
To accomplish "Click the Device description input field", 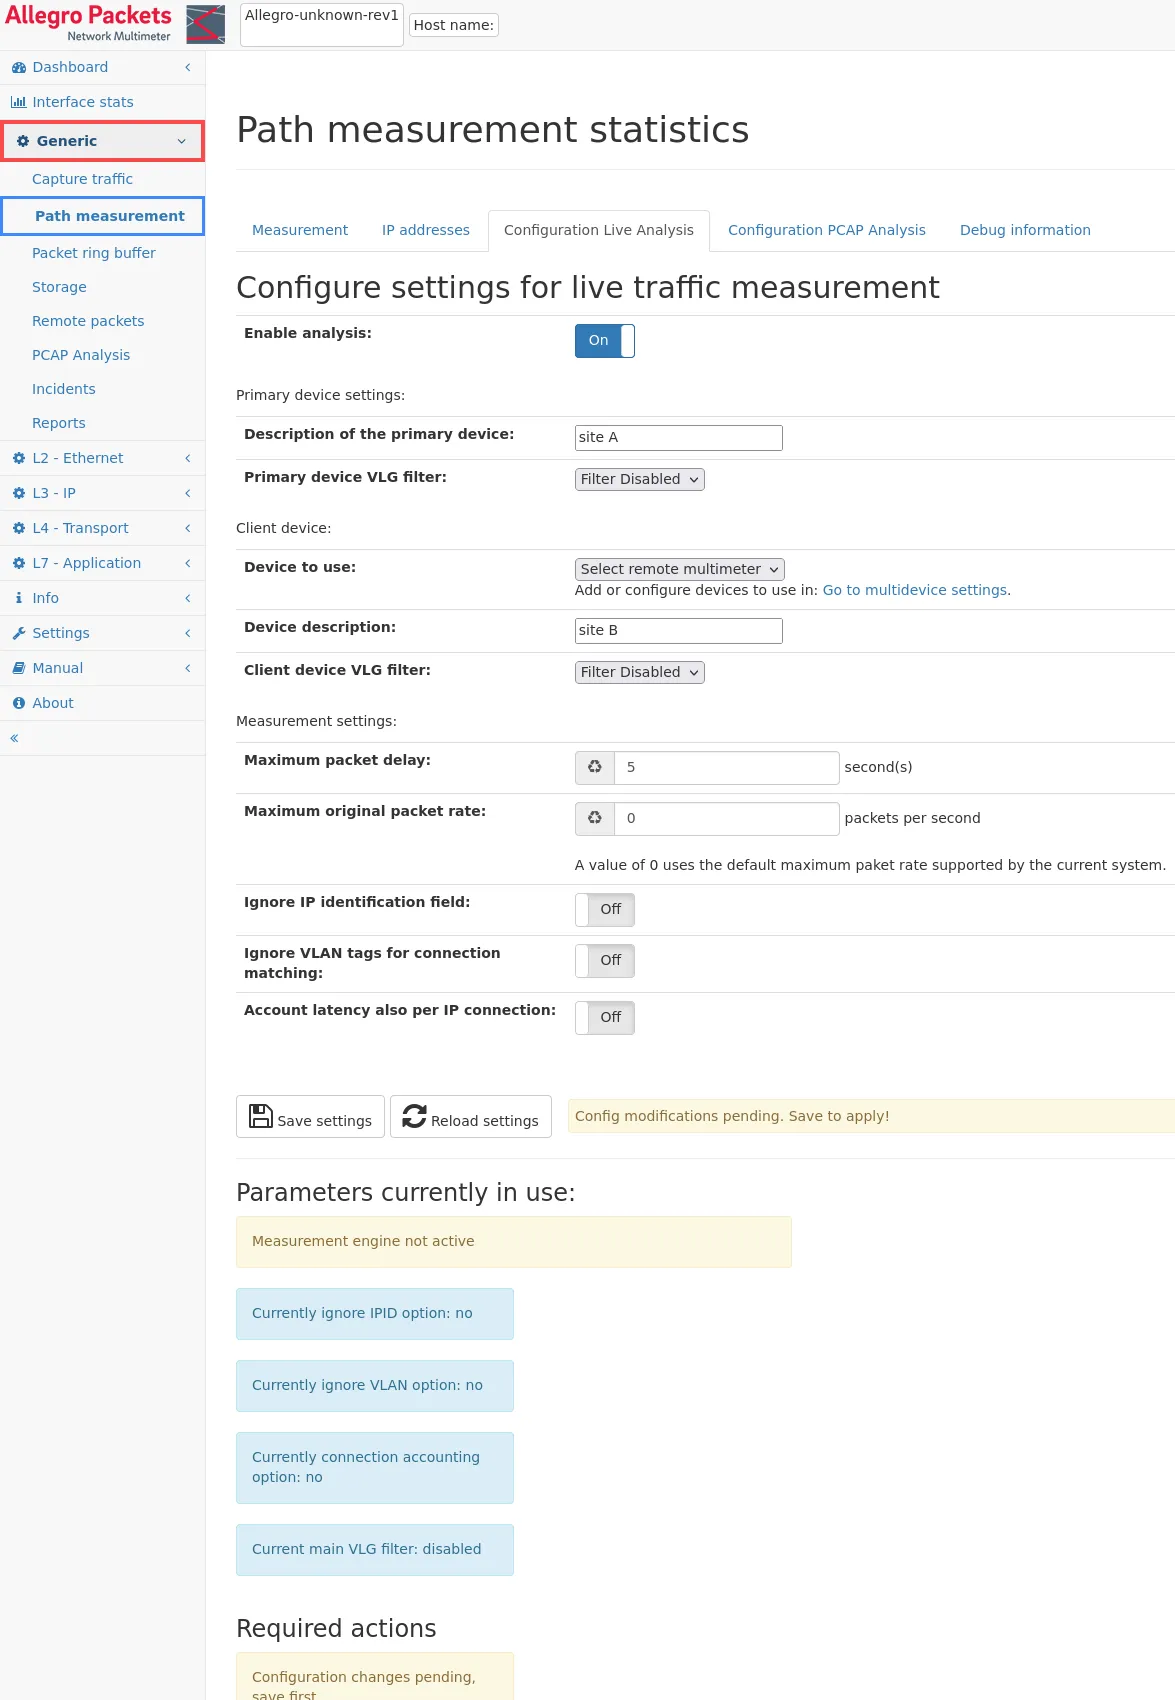I will (x=678, y=631).
